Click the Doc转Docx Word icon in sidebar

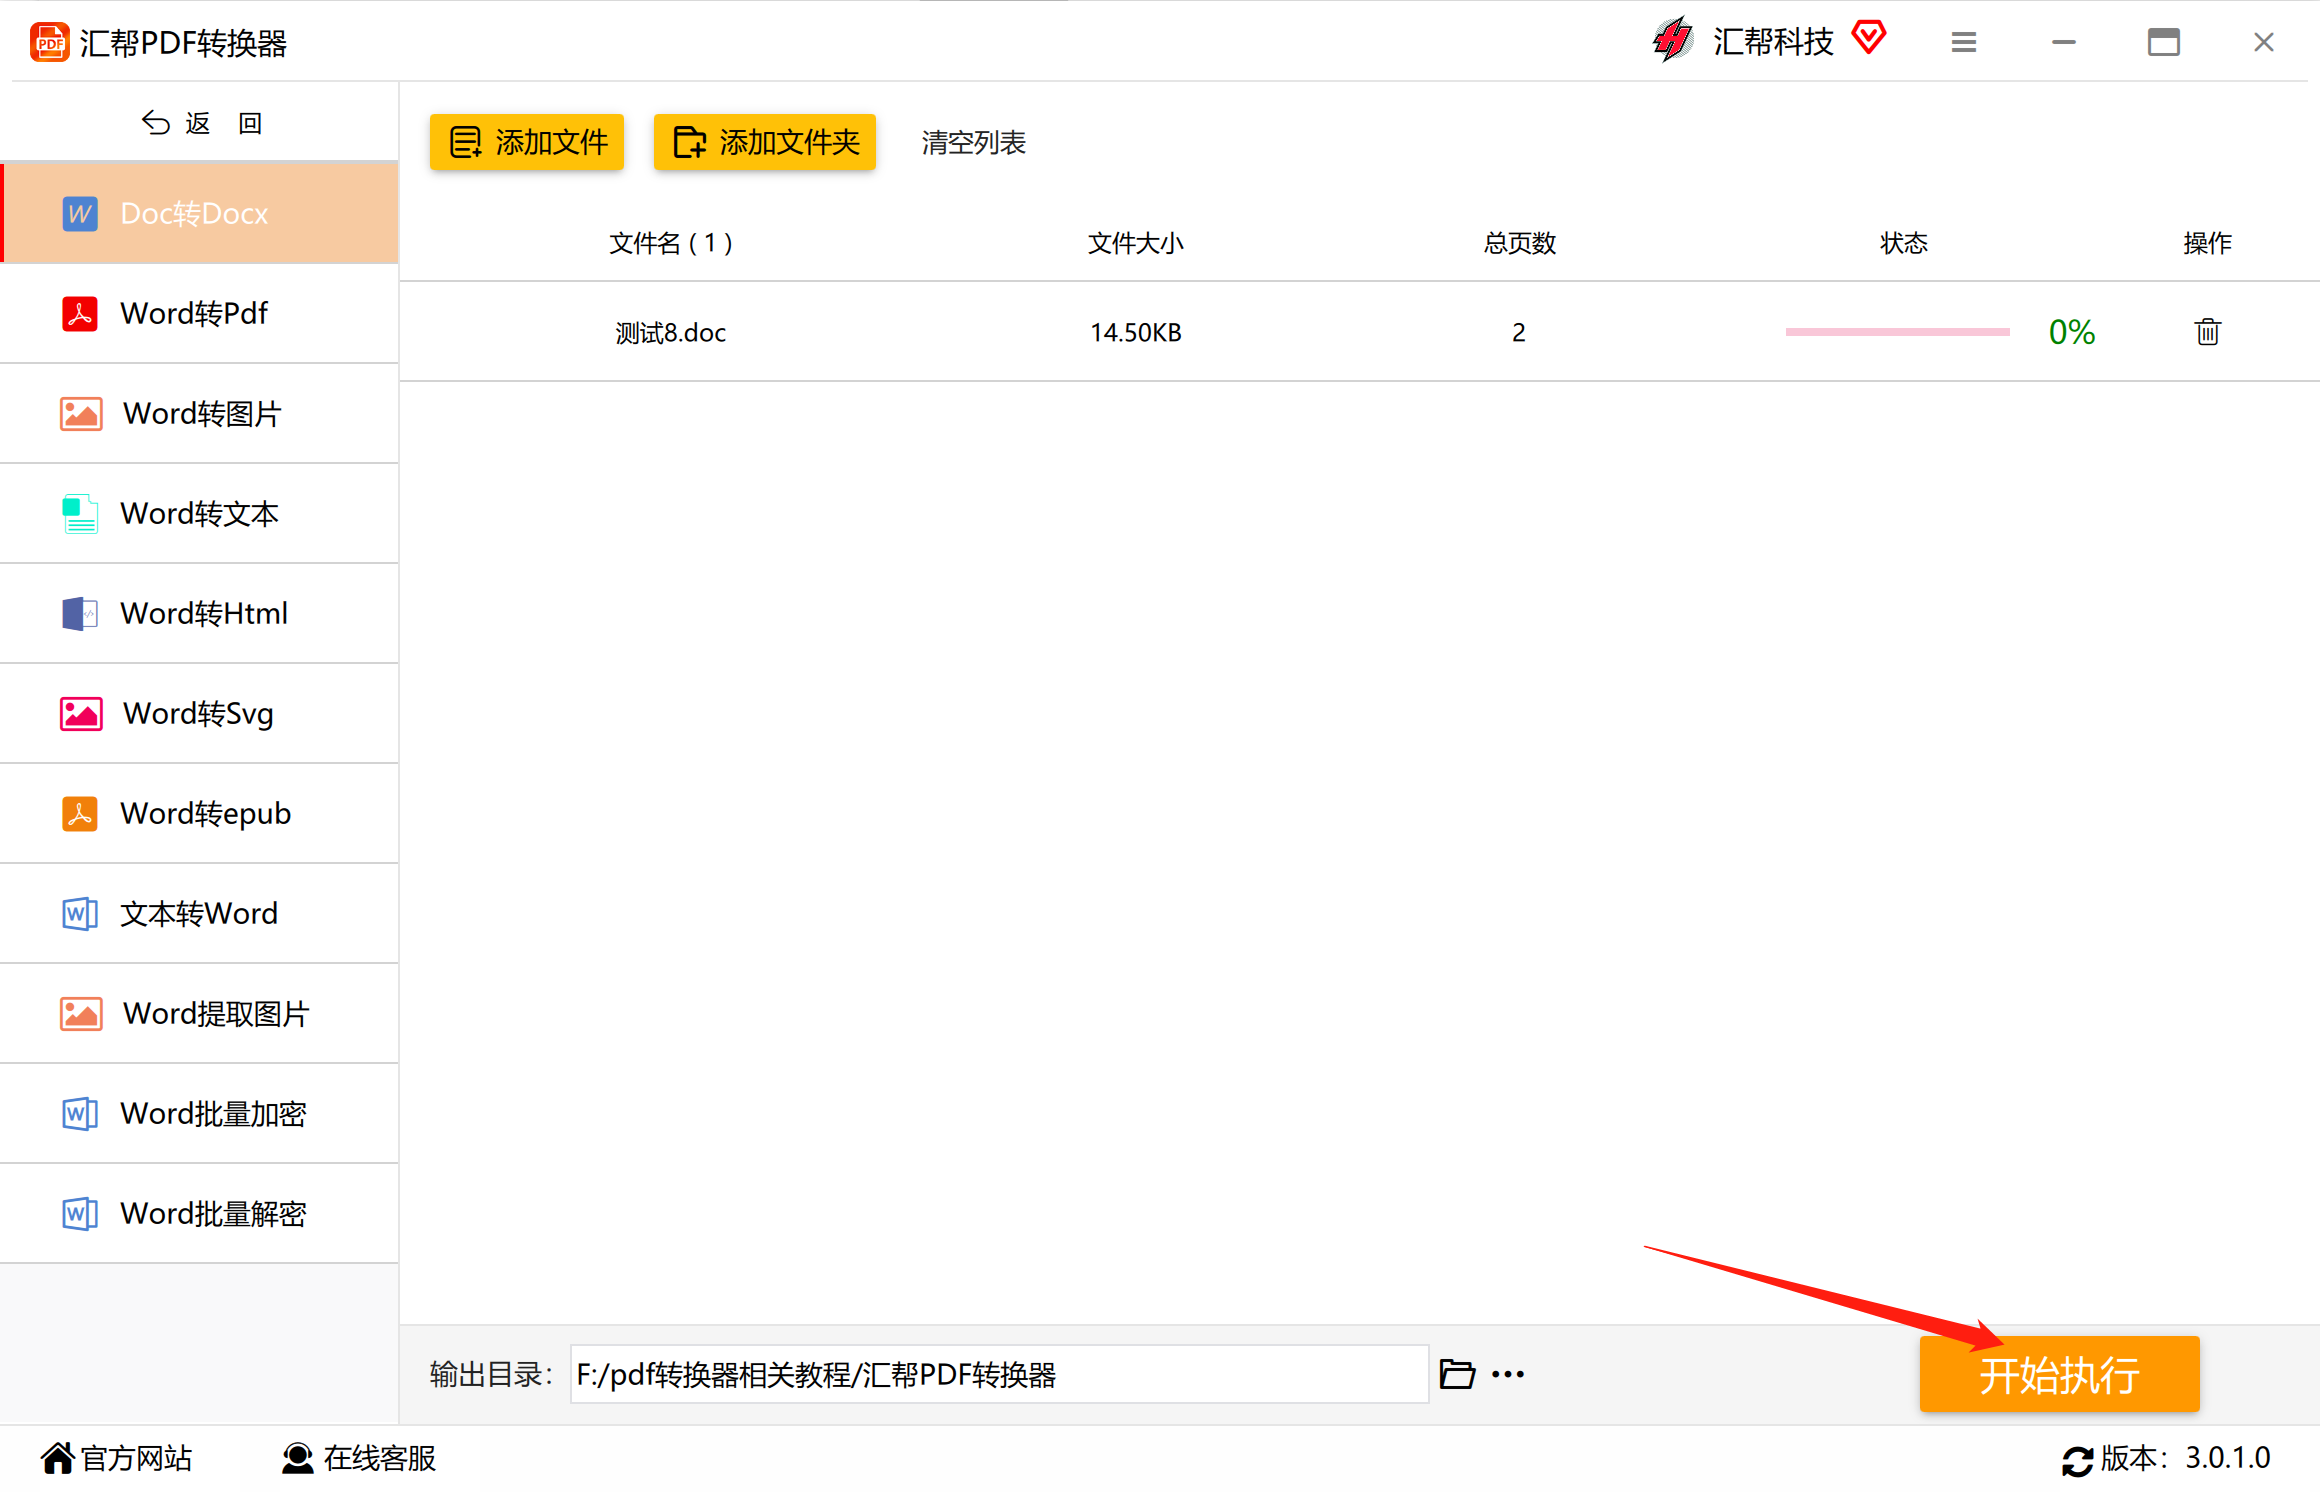(80, 214)
